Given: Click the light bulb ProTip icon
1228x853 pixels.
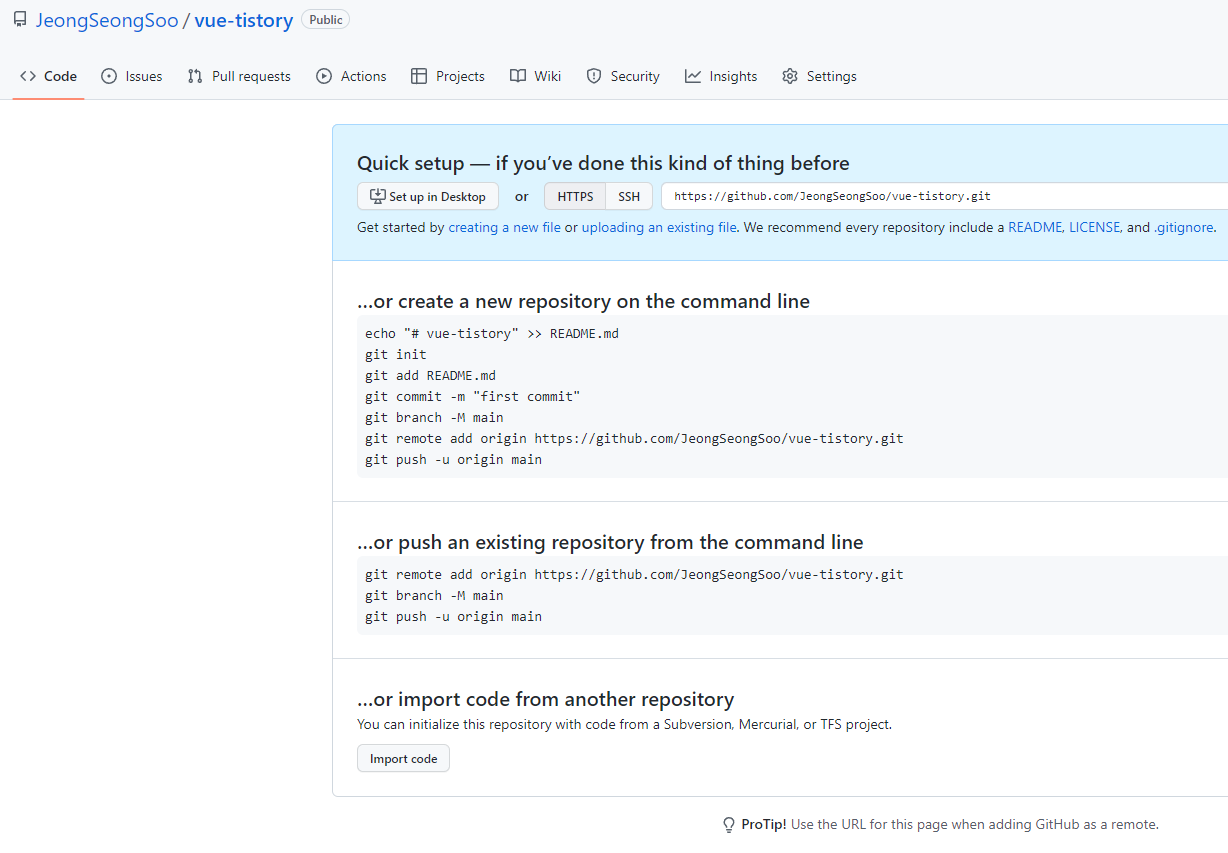Looking at the screenshot, I should (729, 825).
